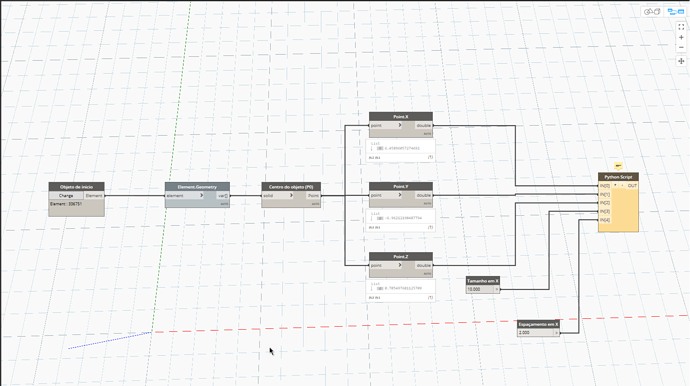The width and height of the screenshot is (690, 386).
Task: Click the Change button on Objeto de início
Action: 66,195
